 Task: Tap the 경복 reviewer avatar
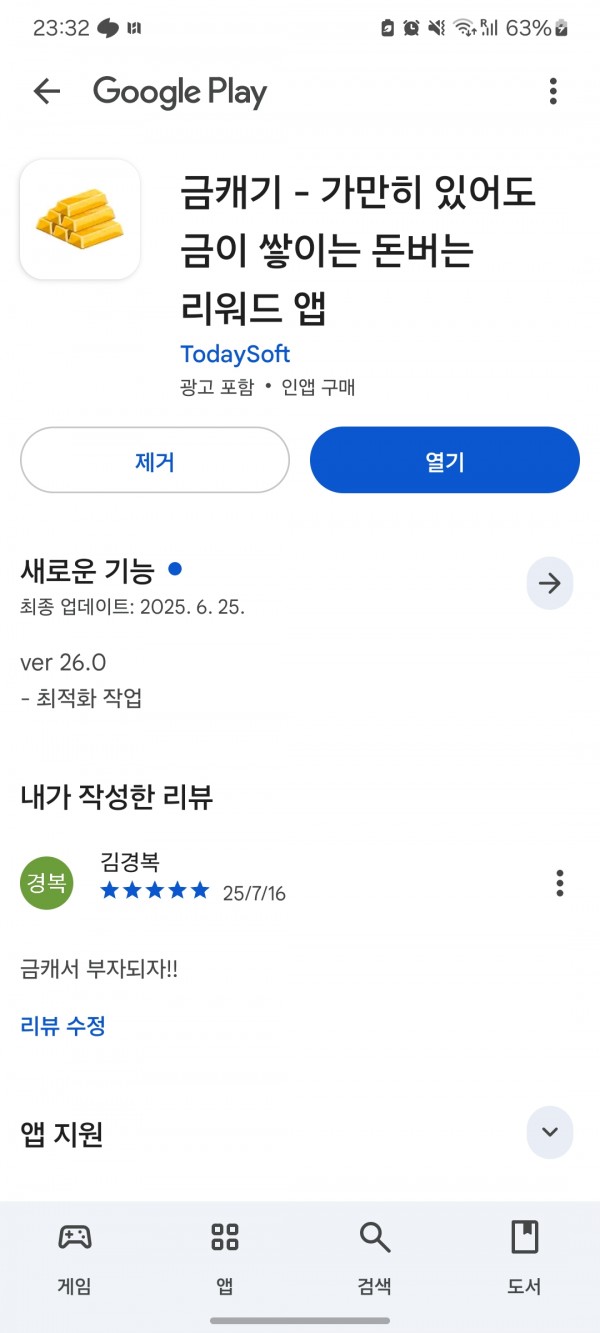coord(47,883)
